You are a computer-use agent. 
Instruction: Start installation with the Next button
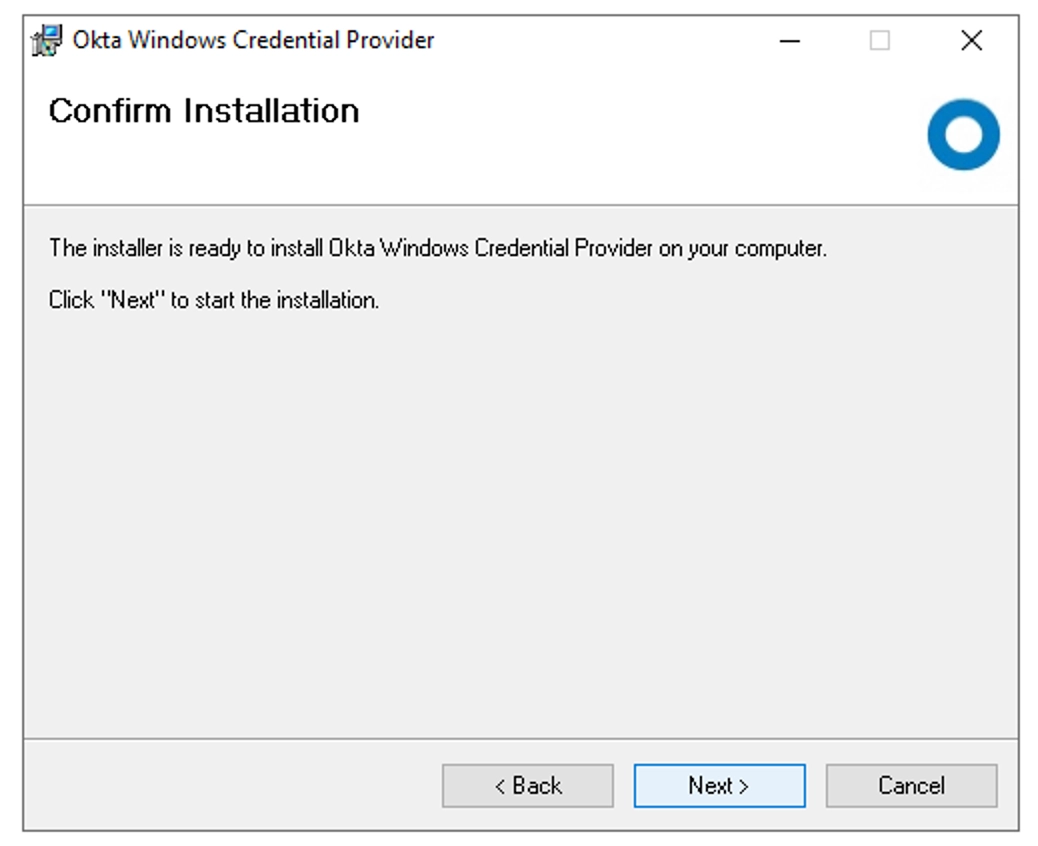720,786
